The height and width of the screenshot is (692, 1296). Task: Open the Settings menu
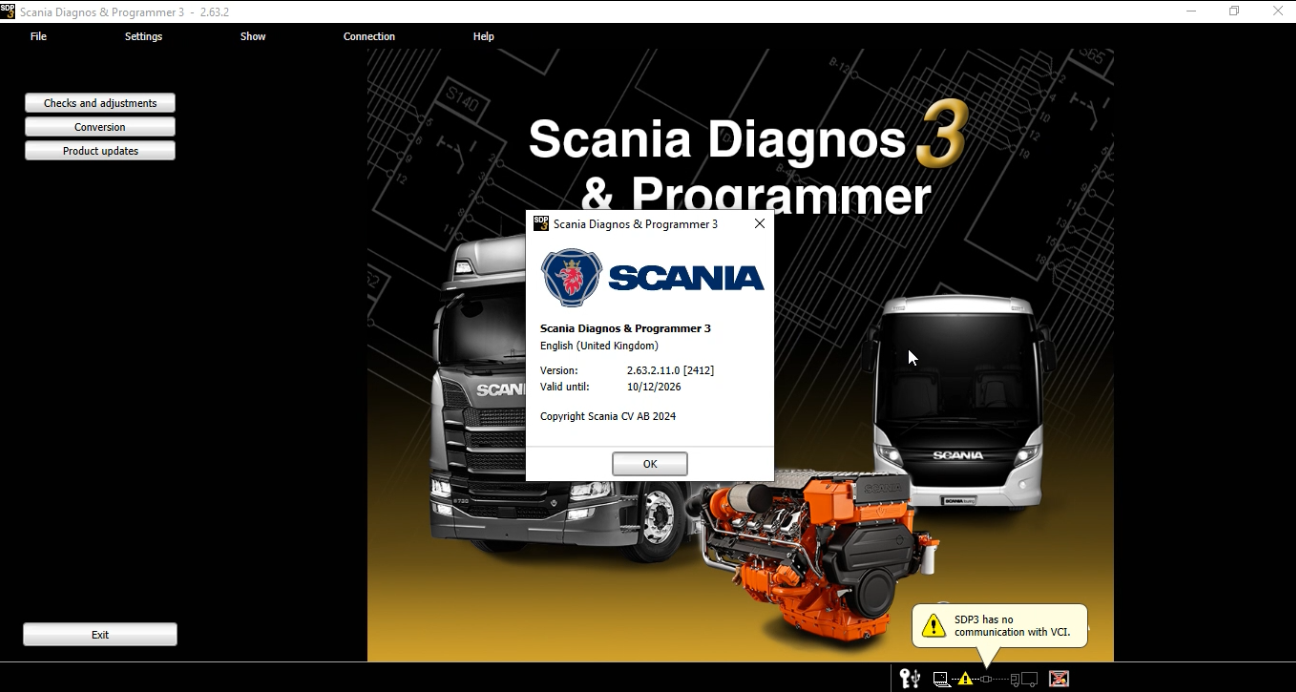(x=143, y=36)
